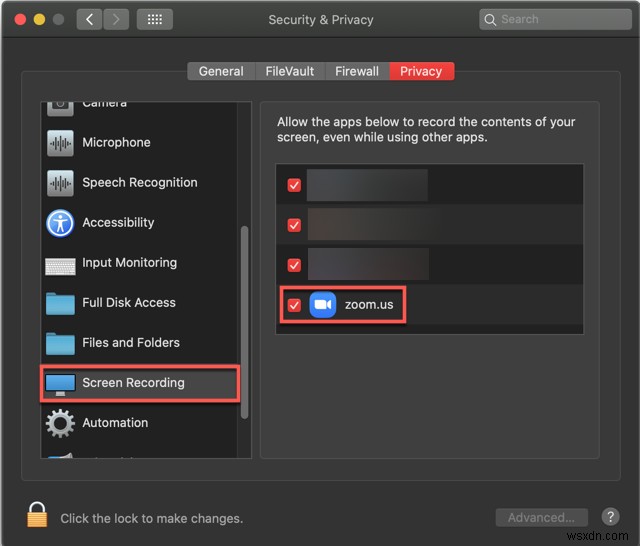Screen dimensions: 640x546
Task: Uncheck the zoom.us screen recording checkbox
Action: click(294, 305)
